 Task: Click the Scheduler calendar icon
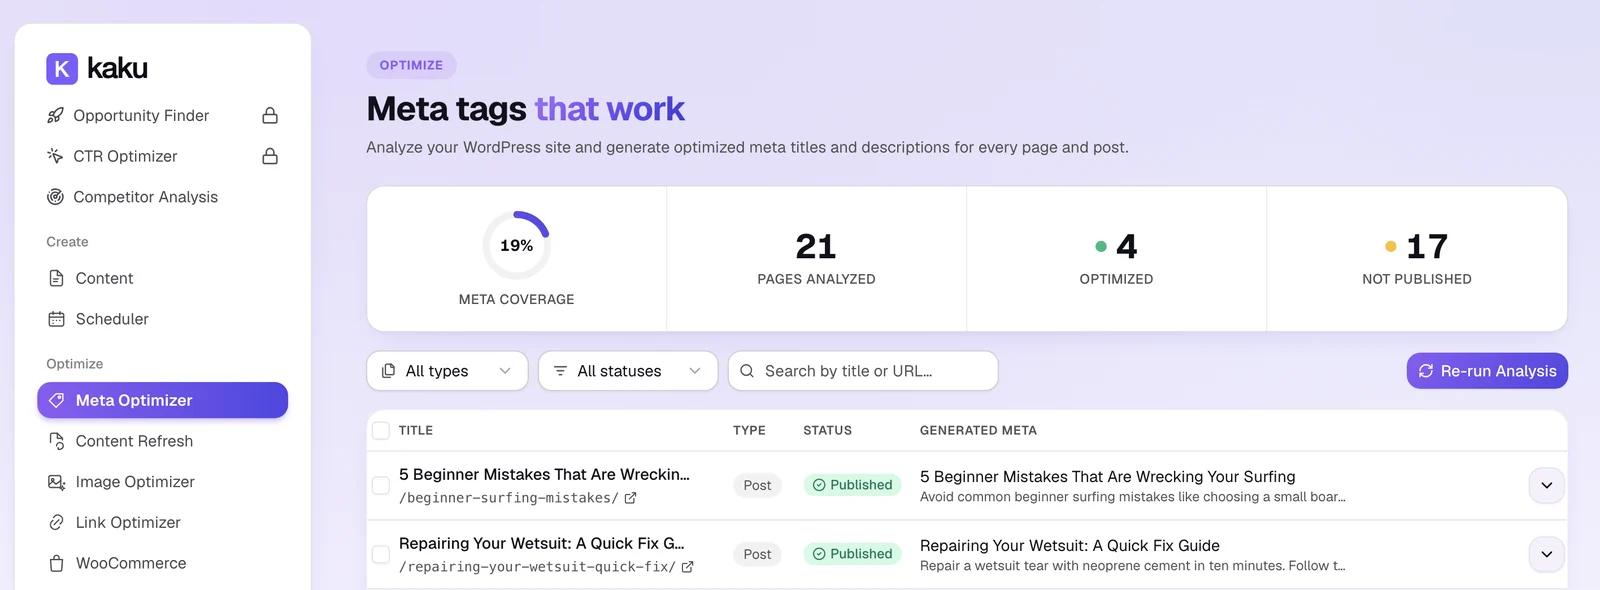coord(57,319)
